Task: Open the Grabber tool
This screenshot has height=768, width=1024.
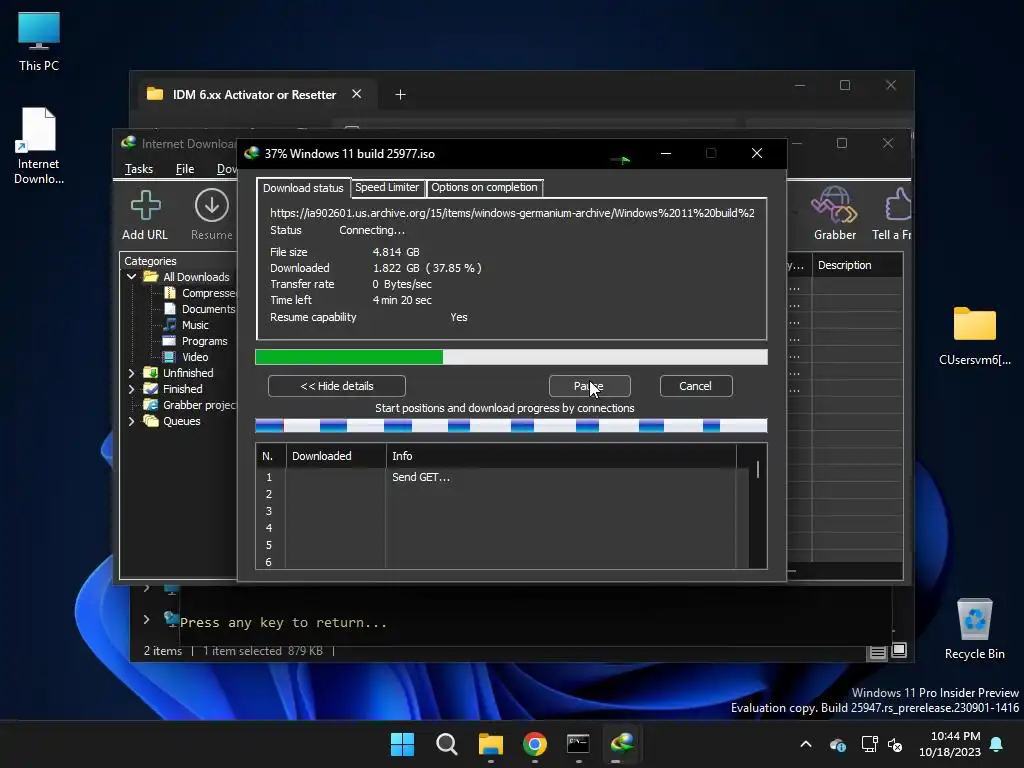Action: (834, 207)
